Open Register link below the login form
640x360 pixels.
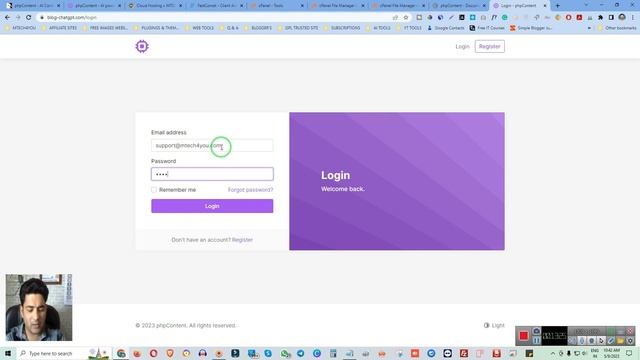pos(242,240)
